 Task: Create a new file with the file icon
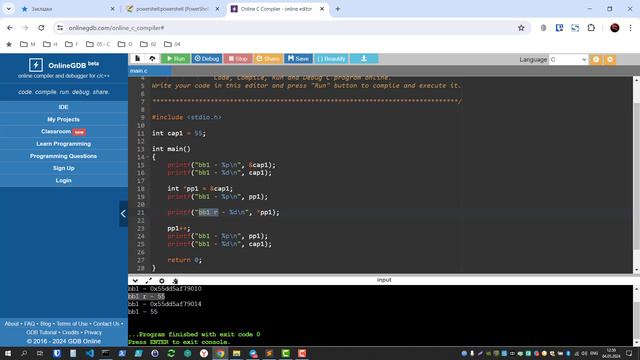click(x=138, y=59)
